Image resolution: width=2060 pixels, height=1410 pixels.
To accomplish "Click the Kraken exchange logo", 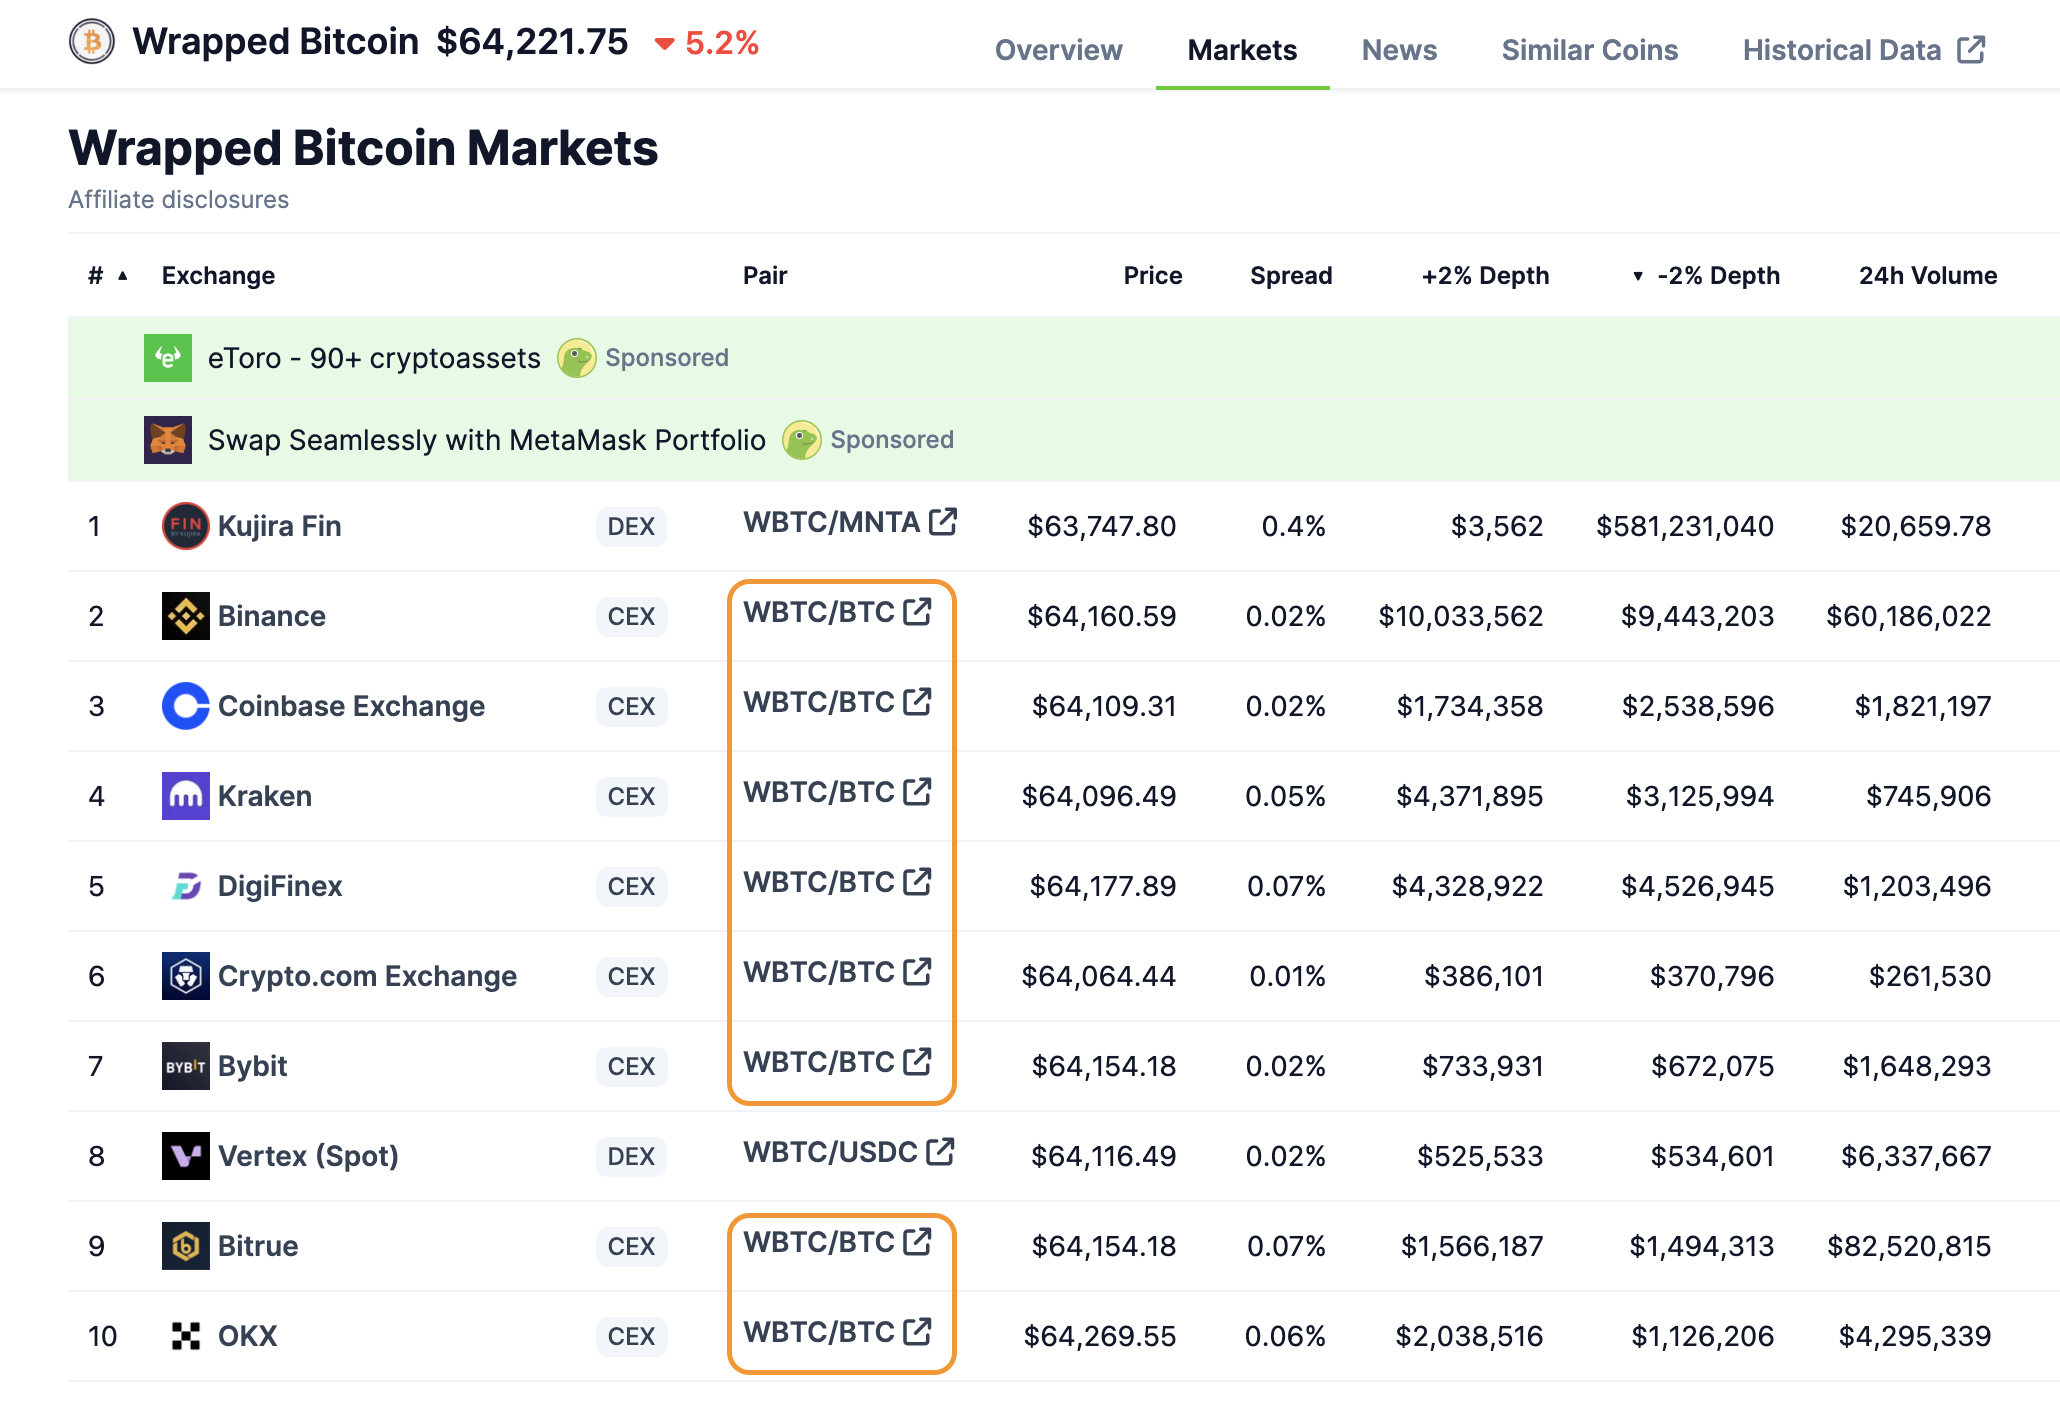I will [x=185, y=796].
